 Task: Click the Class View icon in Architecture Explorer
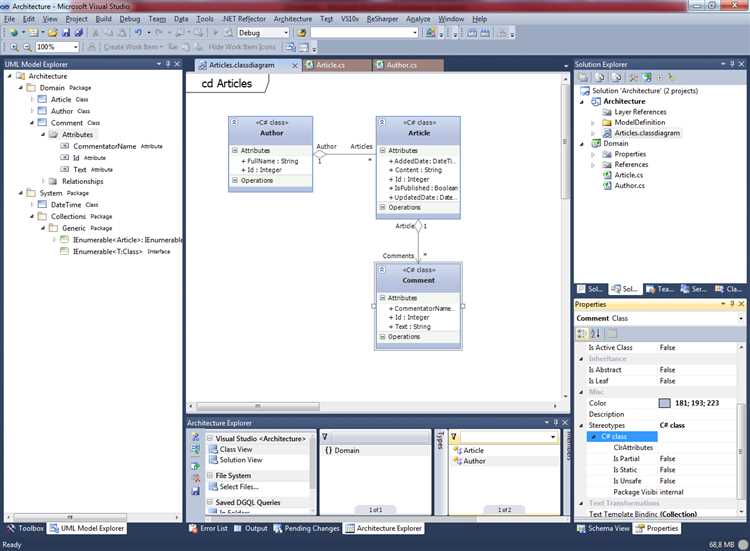point(213,449)
